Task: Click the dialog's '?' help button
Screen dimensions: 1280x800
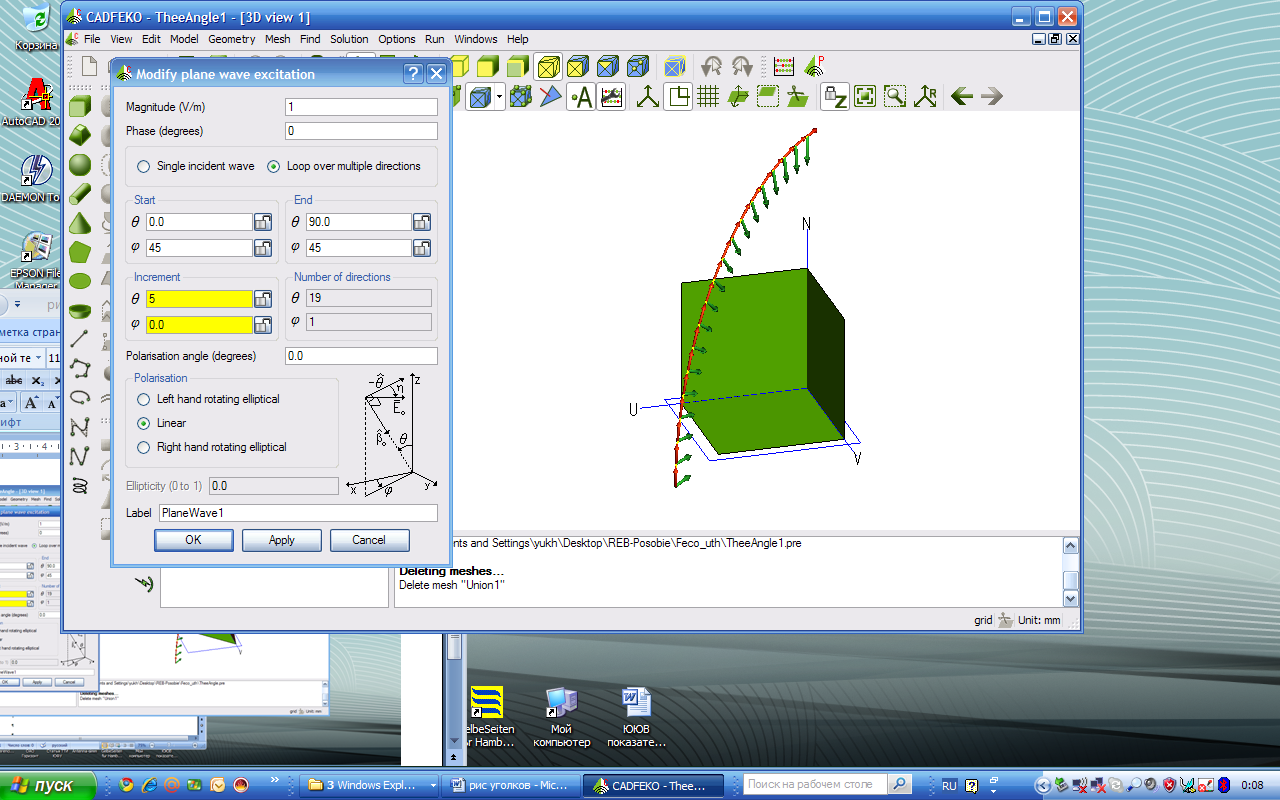Action: (x=413, y=74)
